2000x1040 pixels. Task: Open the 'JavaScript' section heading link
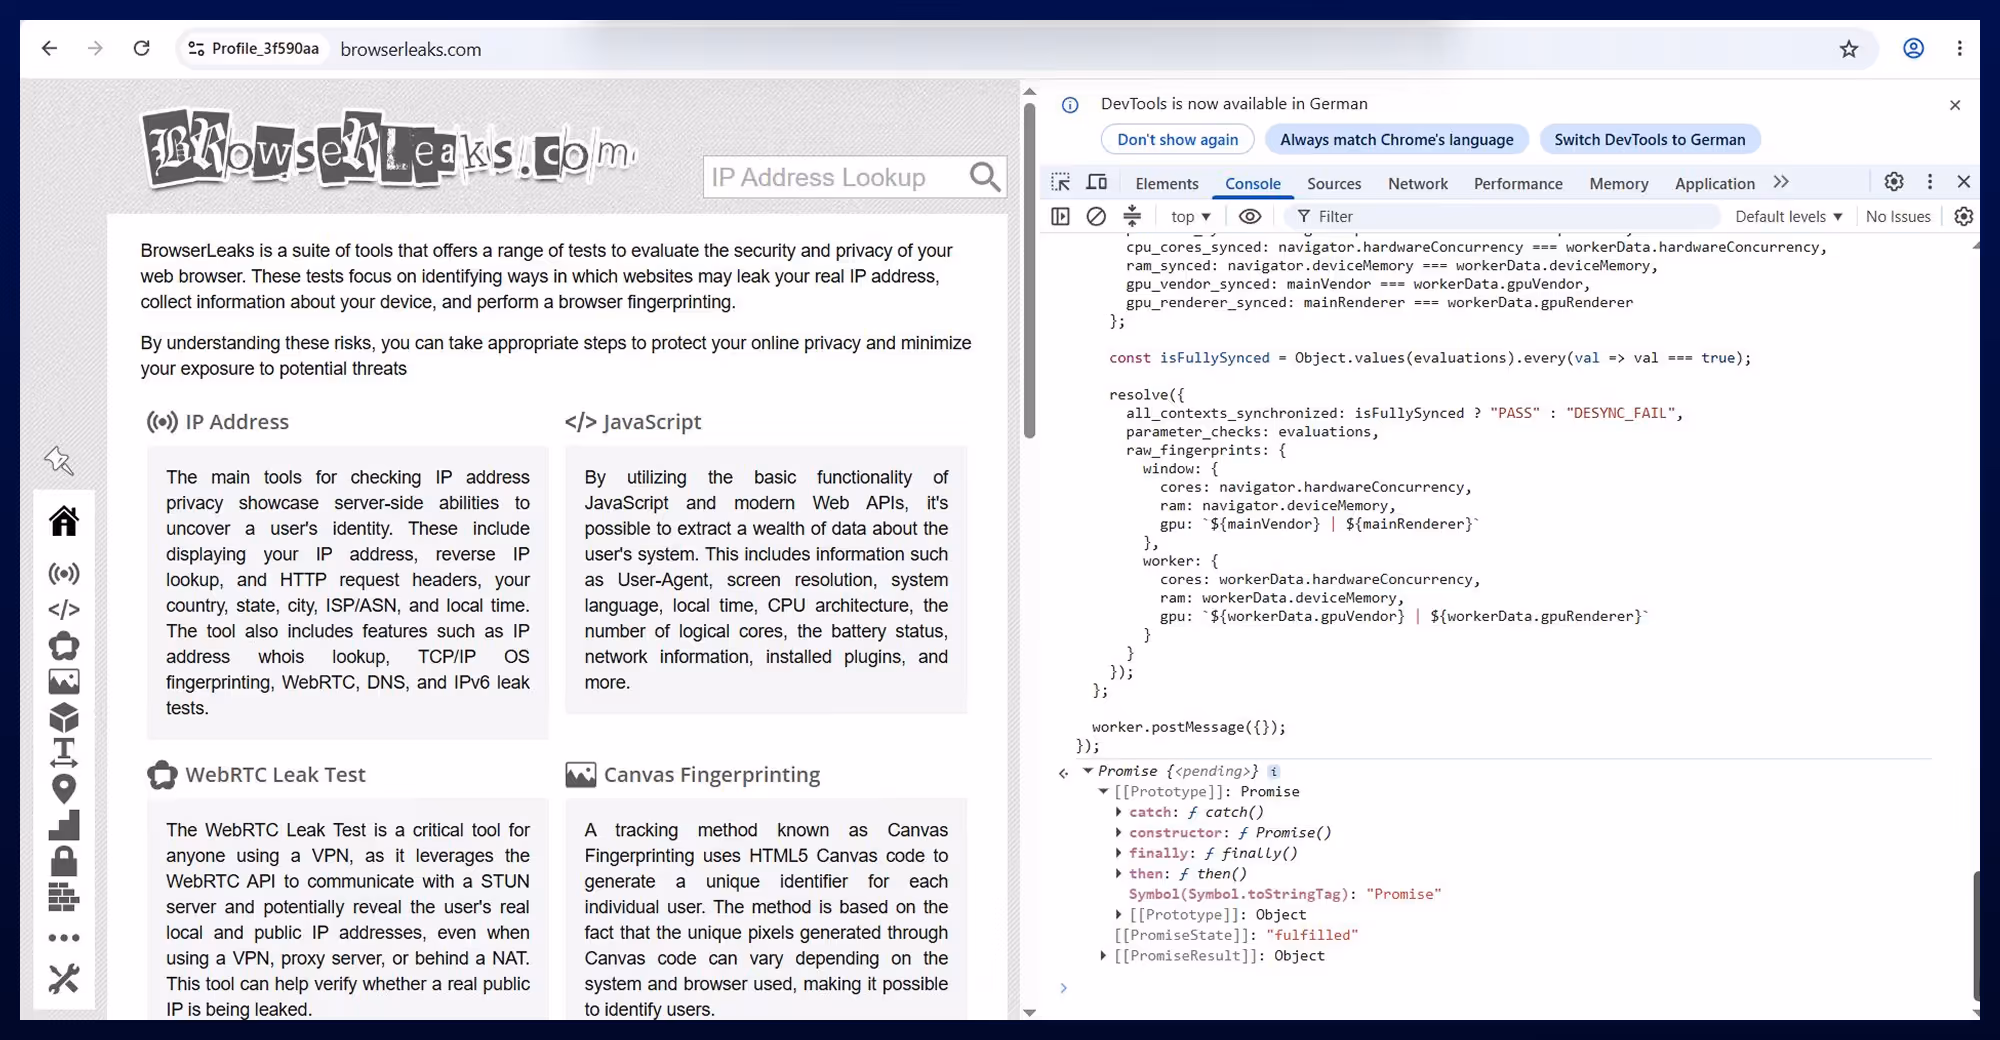pyautogui.click(x=652, y=422)
